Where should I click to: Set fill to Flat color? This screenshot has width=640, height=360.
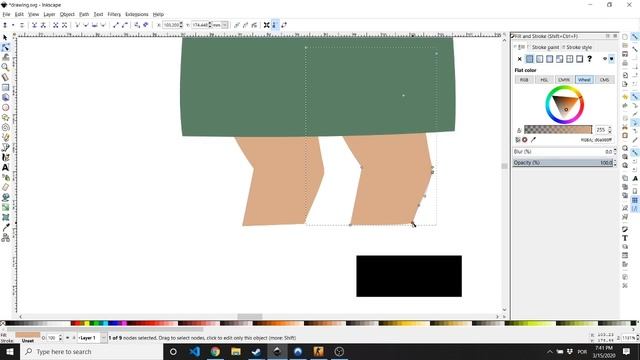529,59
